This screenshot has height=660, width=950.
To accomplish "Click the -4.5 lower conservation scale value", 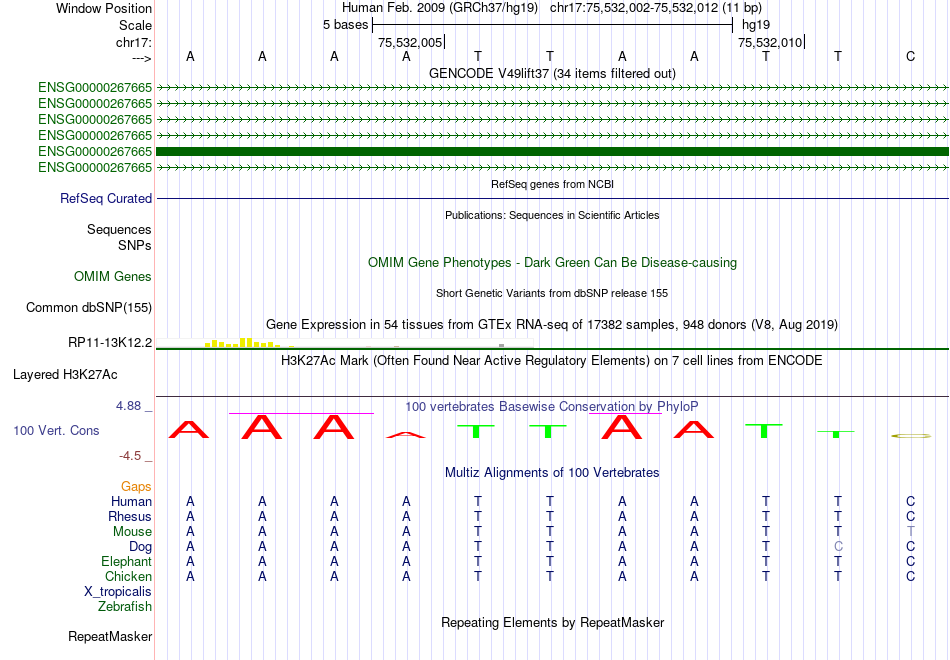I will tap(131, 456).
